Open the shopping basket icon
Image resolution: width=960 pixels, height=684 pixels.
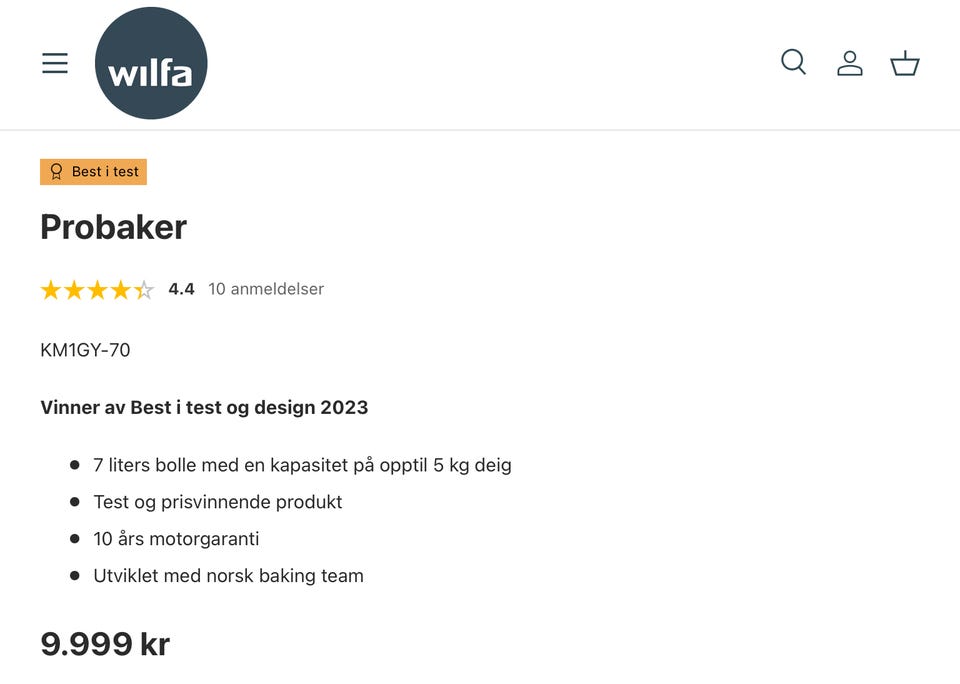coord(905,63)
